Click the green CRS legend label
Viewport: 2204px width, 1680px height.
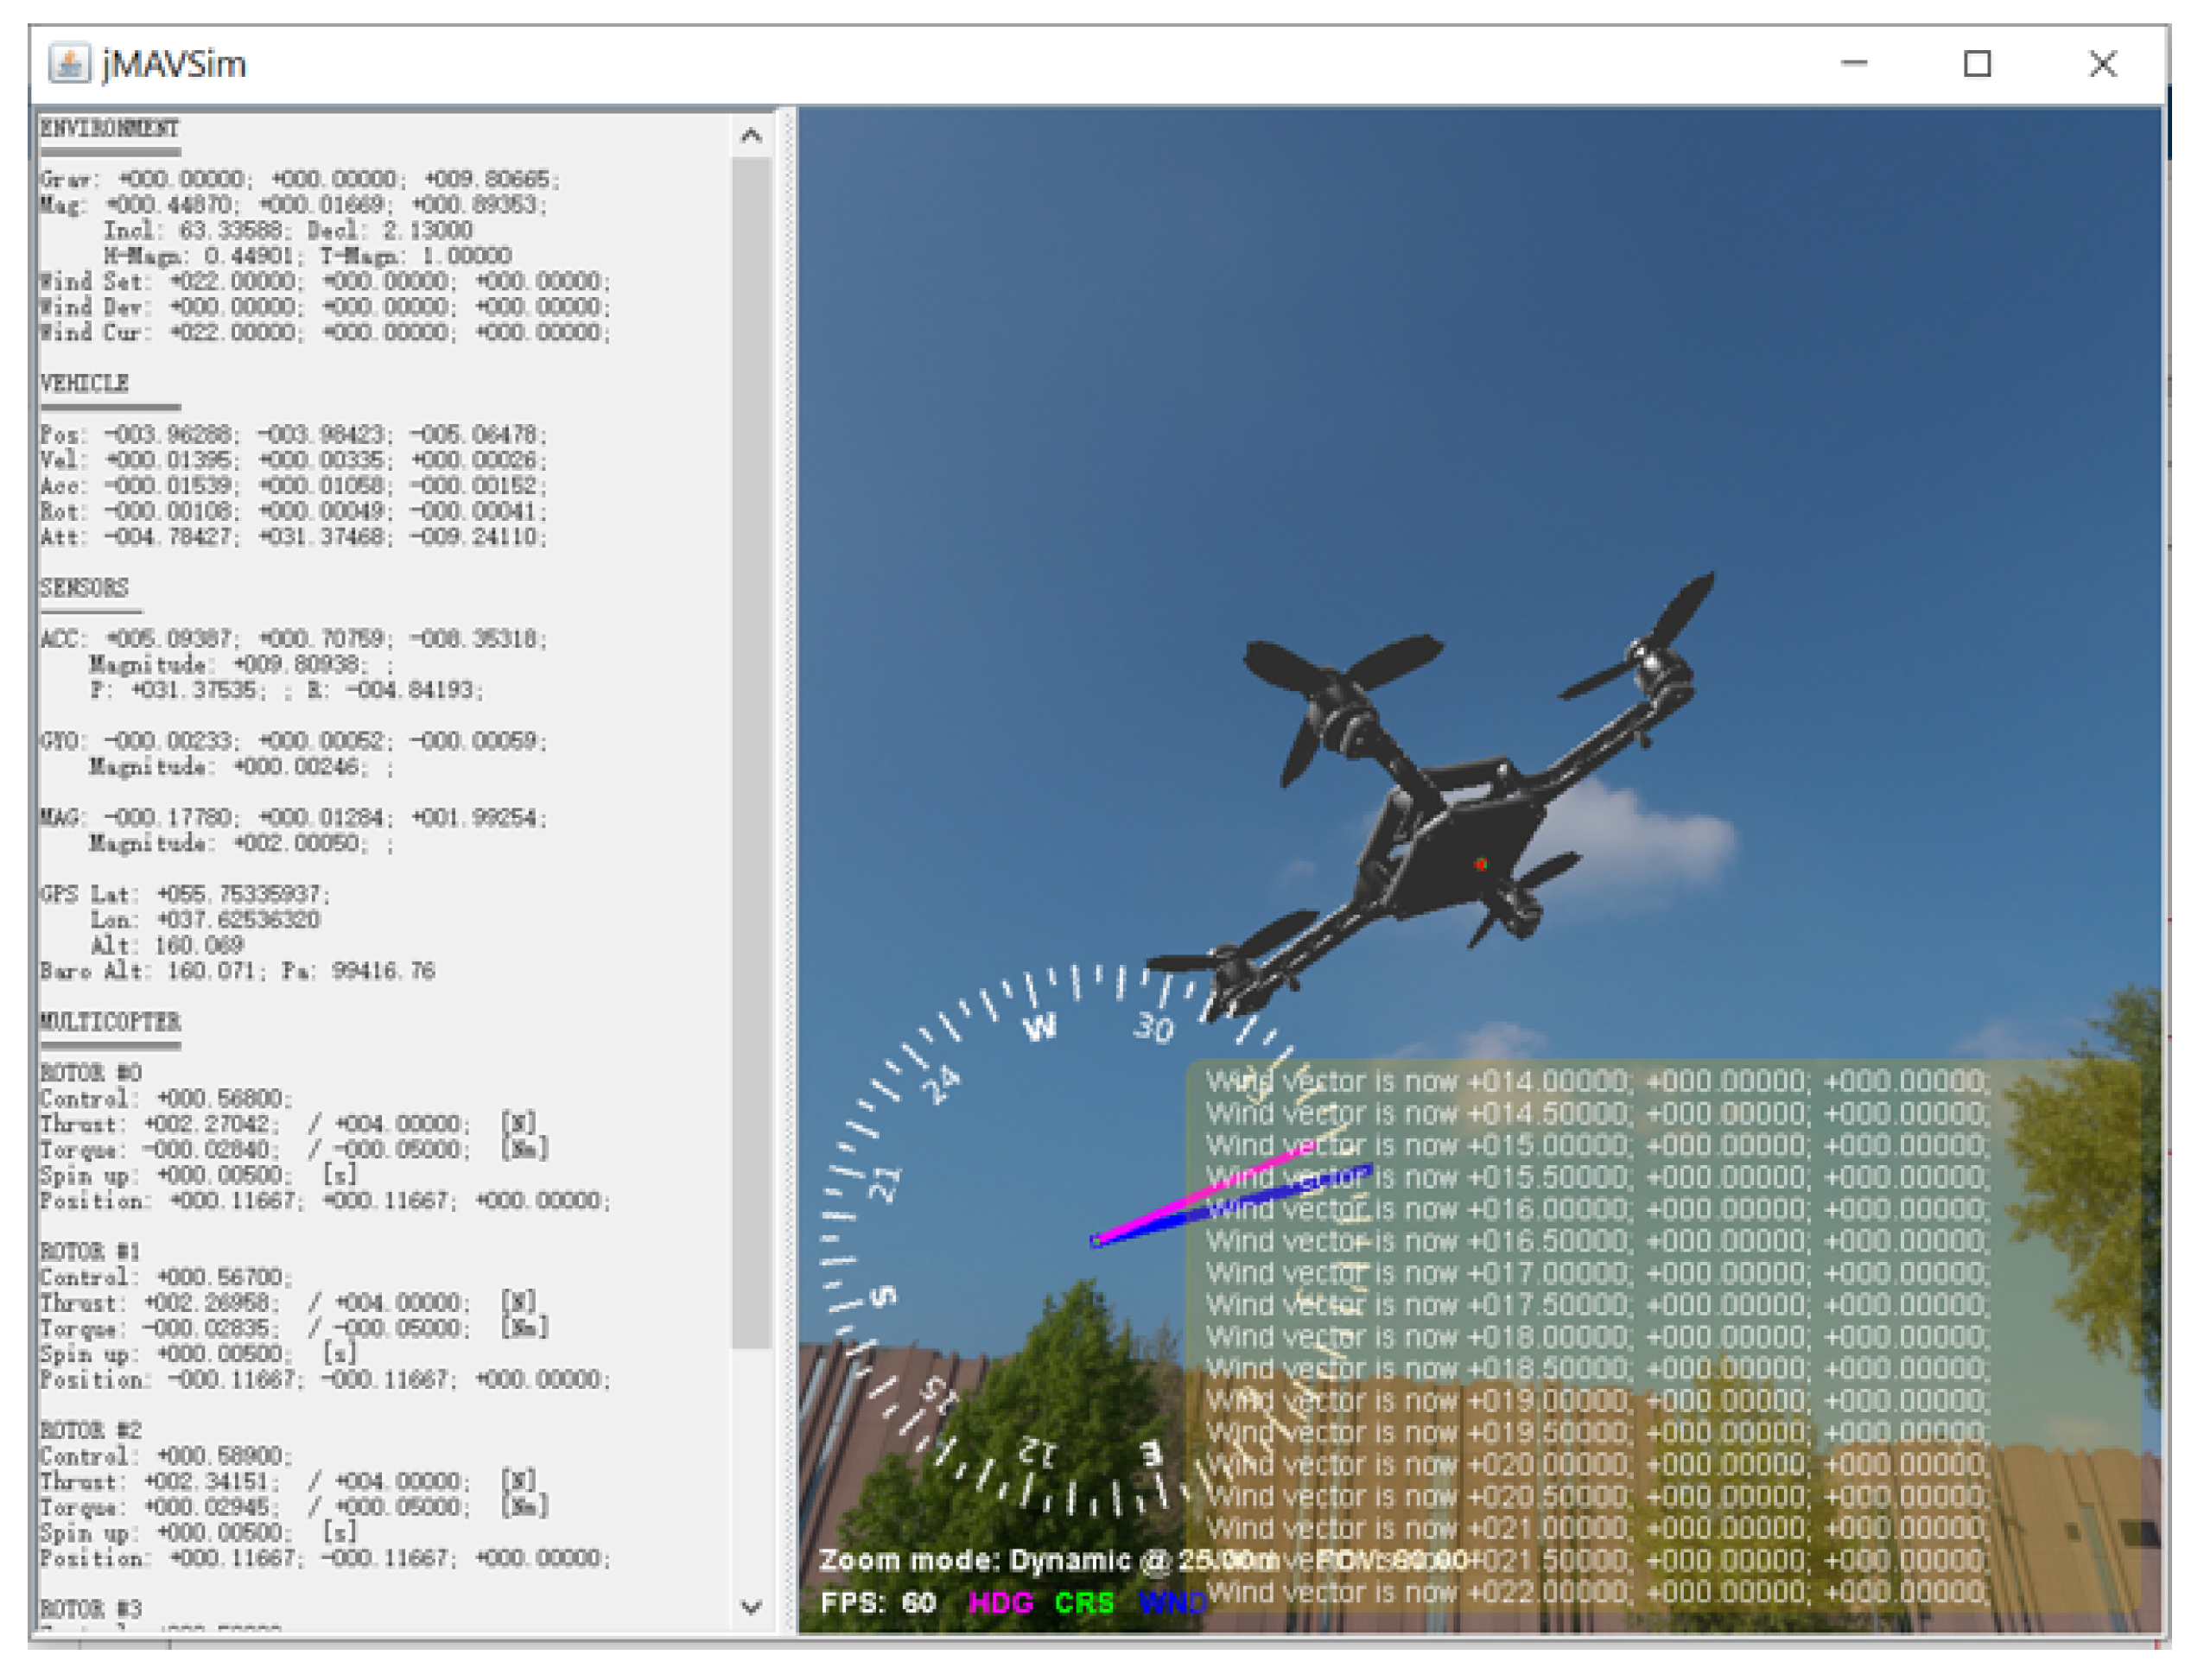point(1084,1602)
